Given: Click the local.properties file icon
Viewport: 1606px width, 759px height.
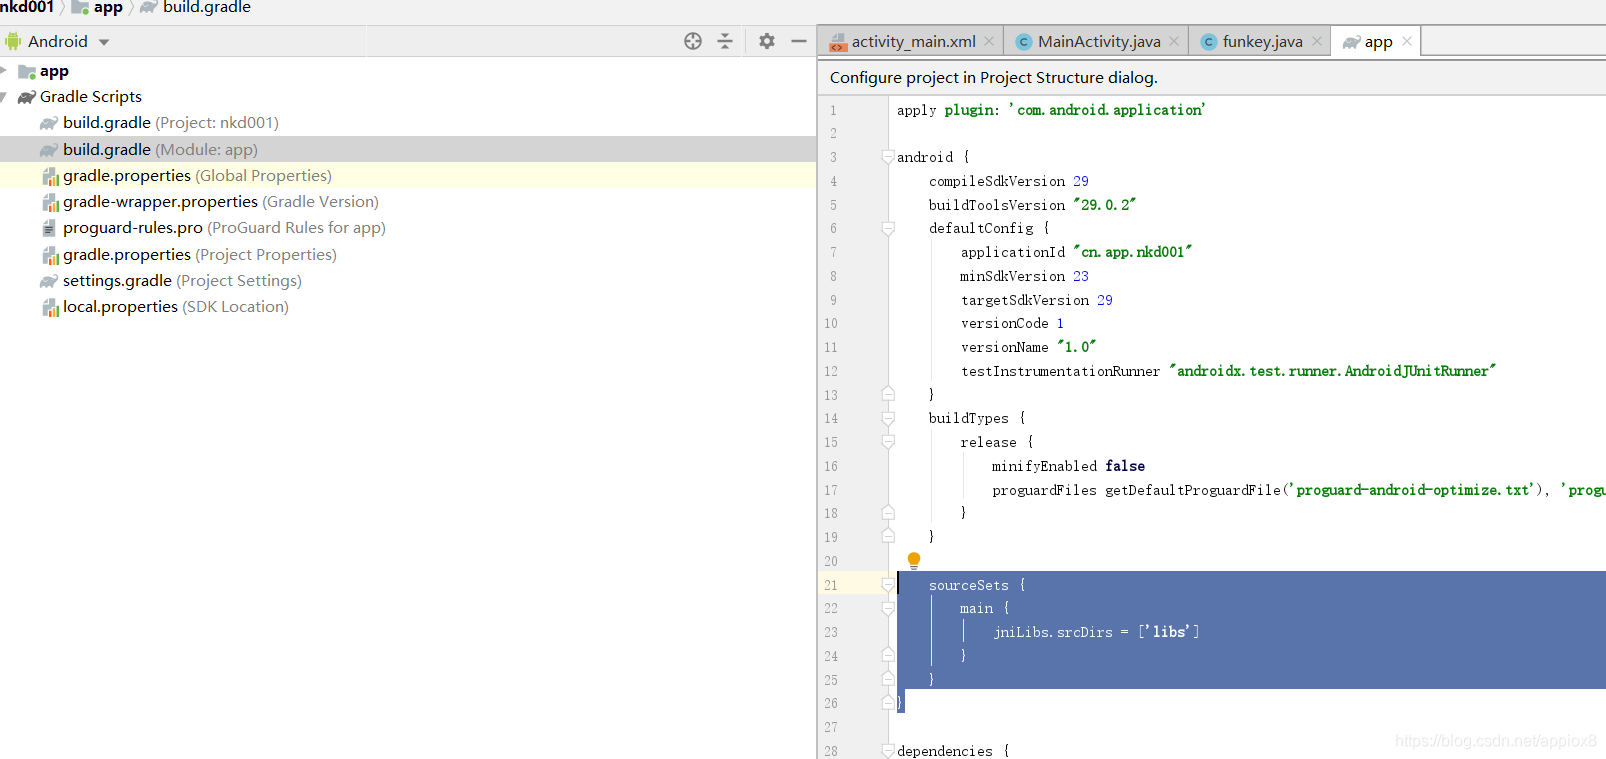Looking at the screenshot, I should coord(50,307).
